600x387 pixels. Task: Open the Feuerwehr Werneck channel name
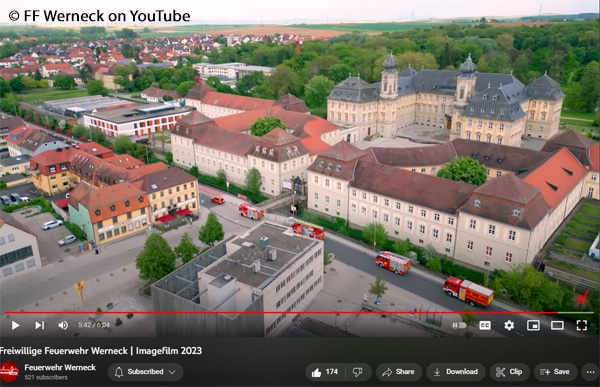tap(60, 367)
